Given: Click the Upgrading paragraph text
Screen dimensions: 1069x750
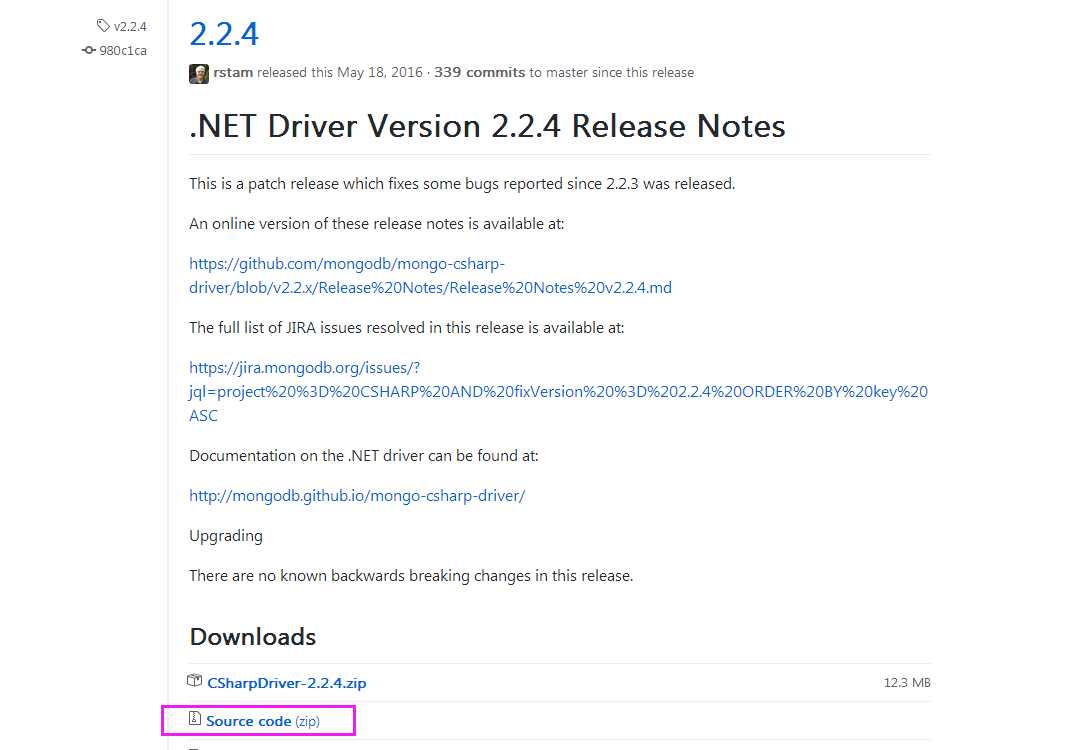Looking at the screenshot, I should tap(226, 536).
